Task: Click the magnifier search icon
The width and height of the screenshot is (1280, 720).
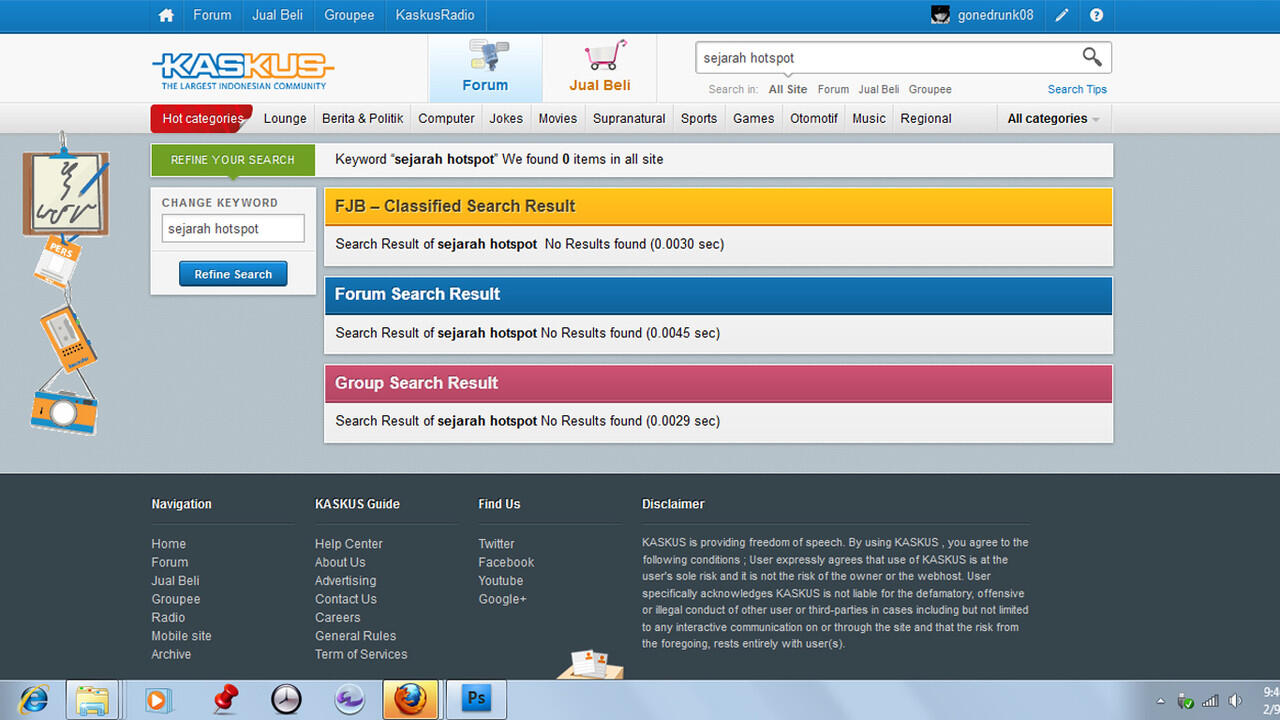Action: click(x=1092, y=57)
